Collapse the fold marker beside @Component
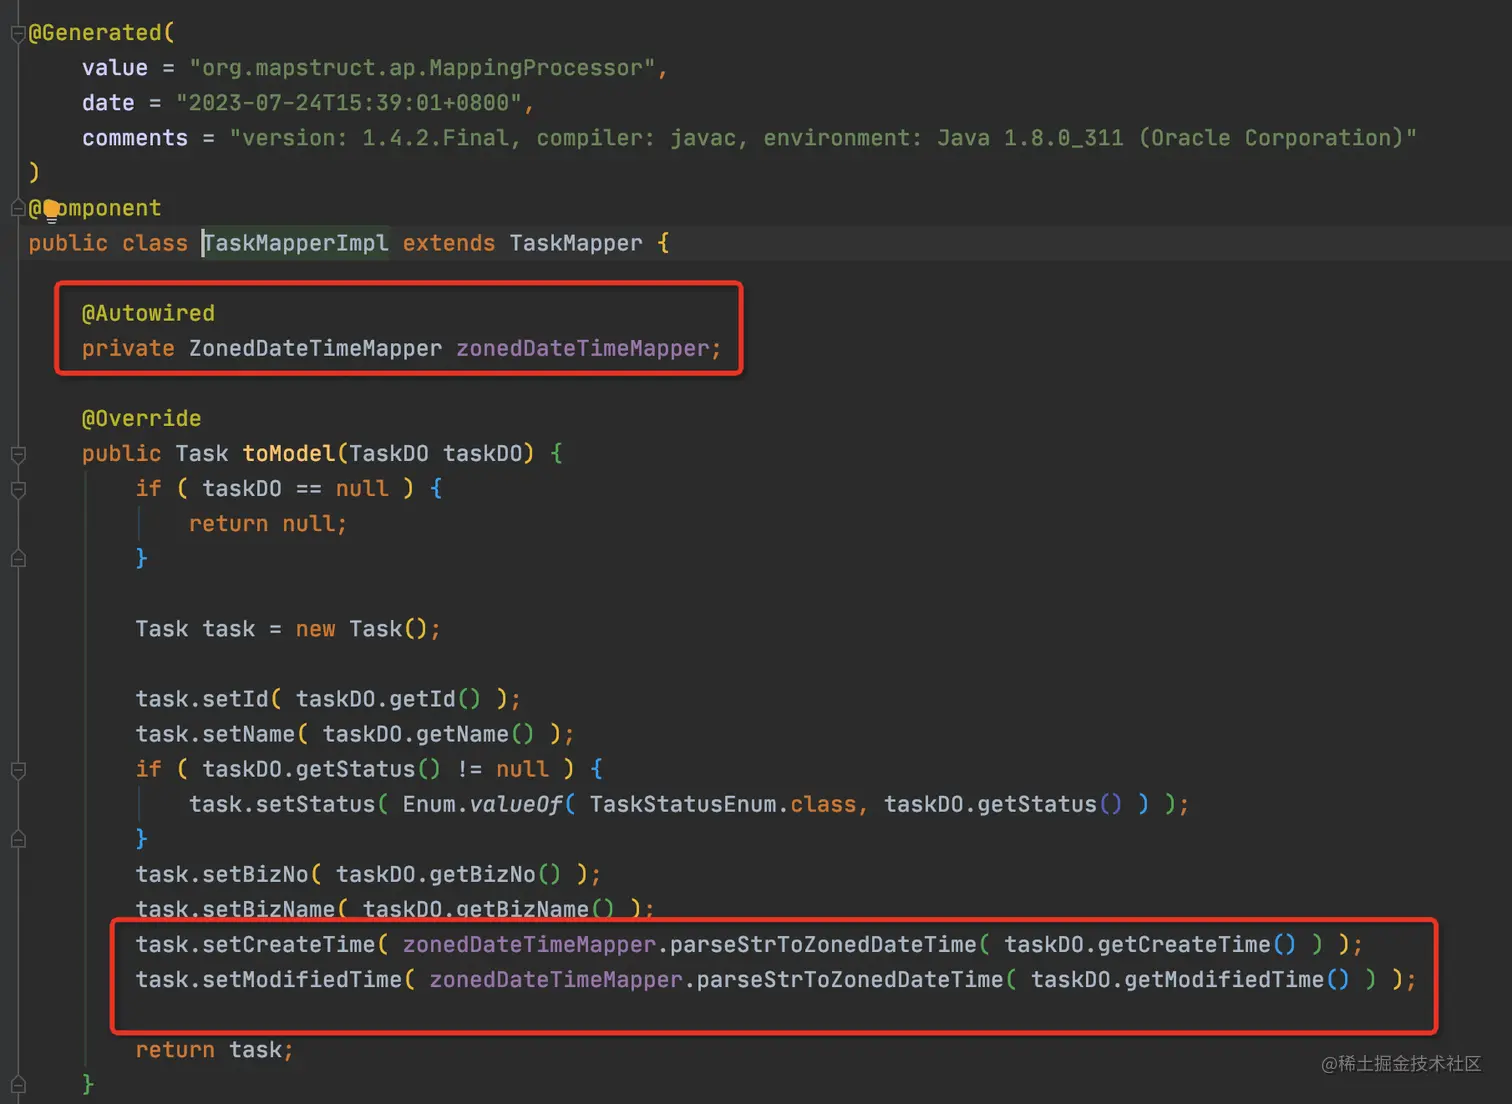This screenshot has height=1104, width=1512. tap(17, 208)
